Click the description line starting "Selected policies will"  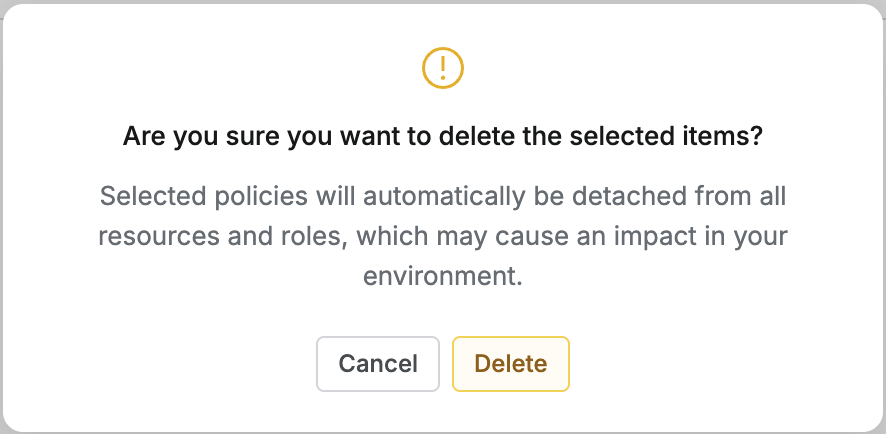443,196
